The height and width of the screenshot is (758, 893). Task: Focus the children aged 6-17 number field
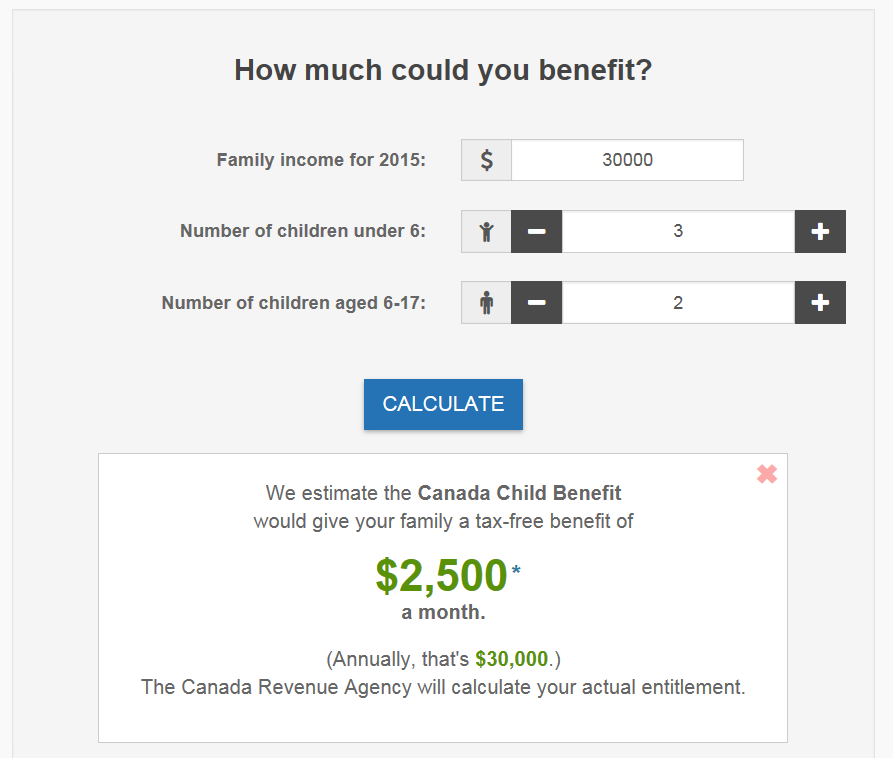click(x=678, y=303)
